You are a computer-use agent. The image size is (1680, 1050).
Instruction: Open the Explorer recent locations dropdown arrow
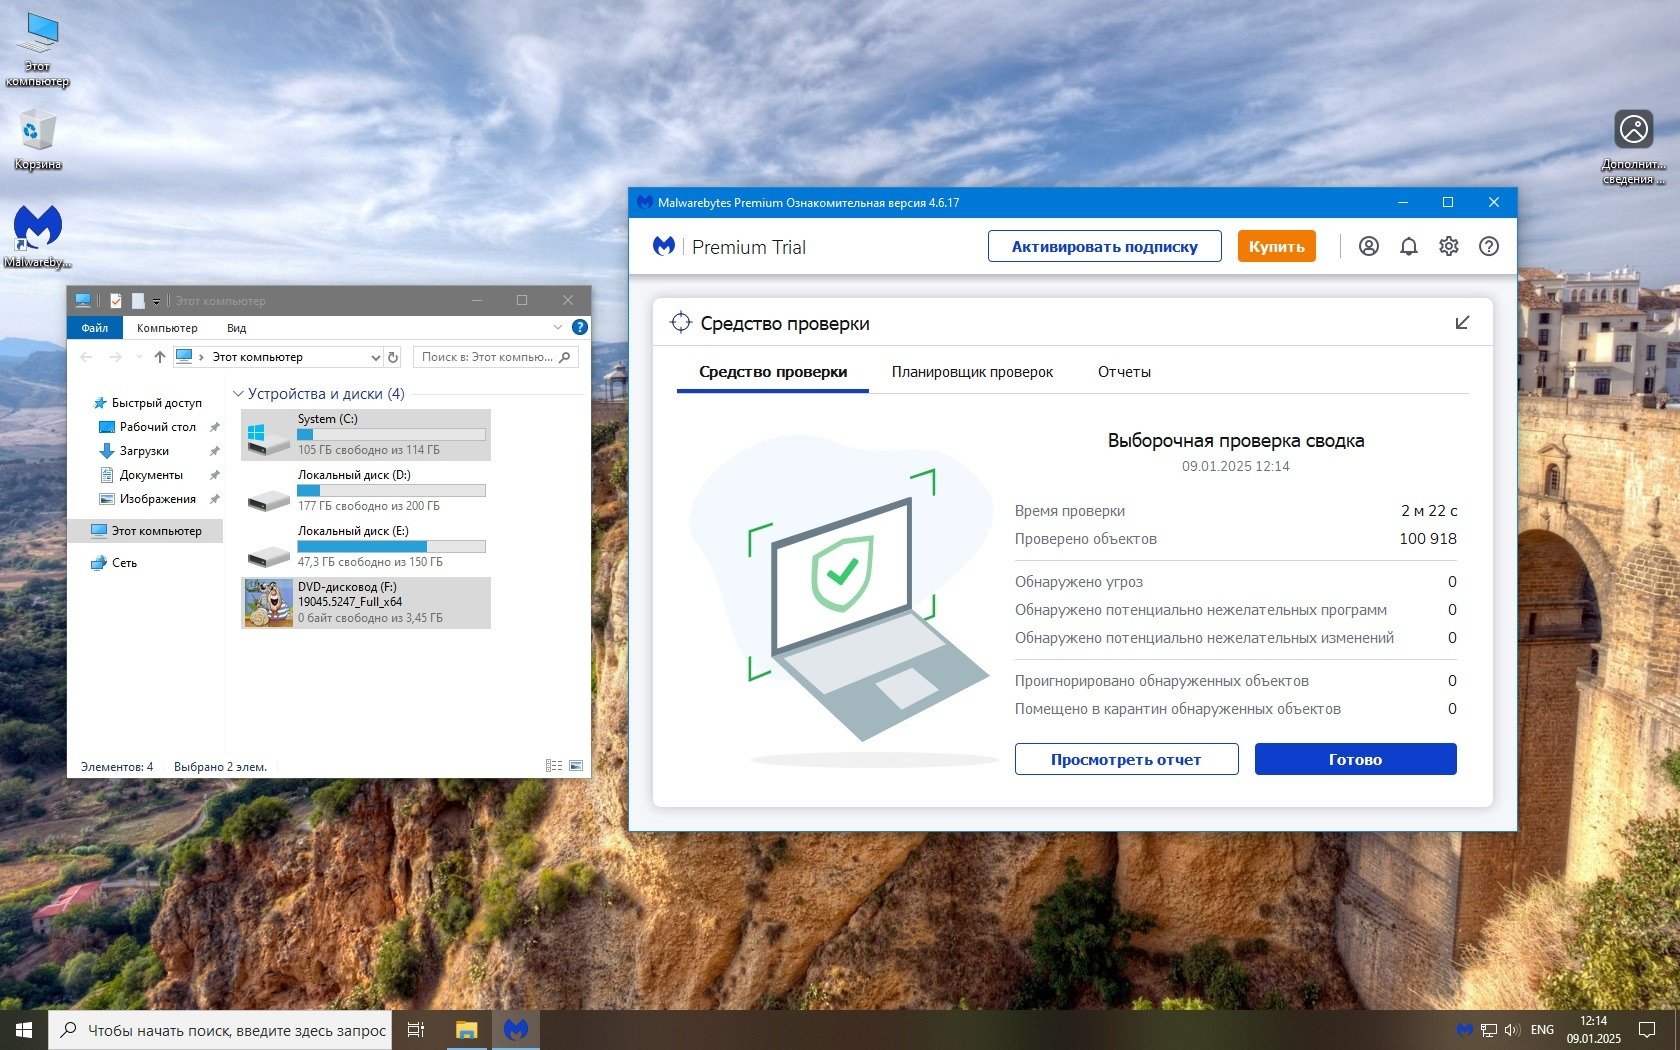pos(139,357)
